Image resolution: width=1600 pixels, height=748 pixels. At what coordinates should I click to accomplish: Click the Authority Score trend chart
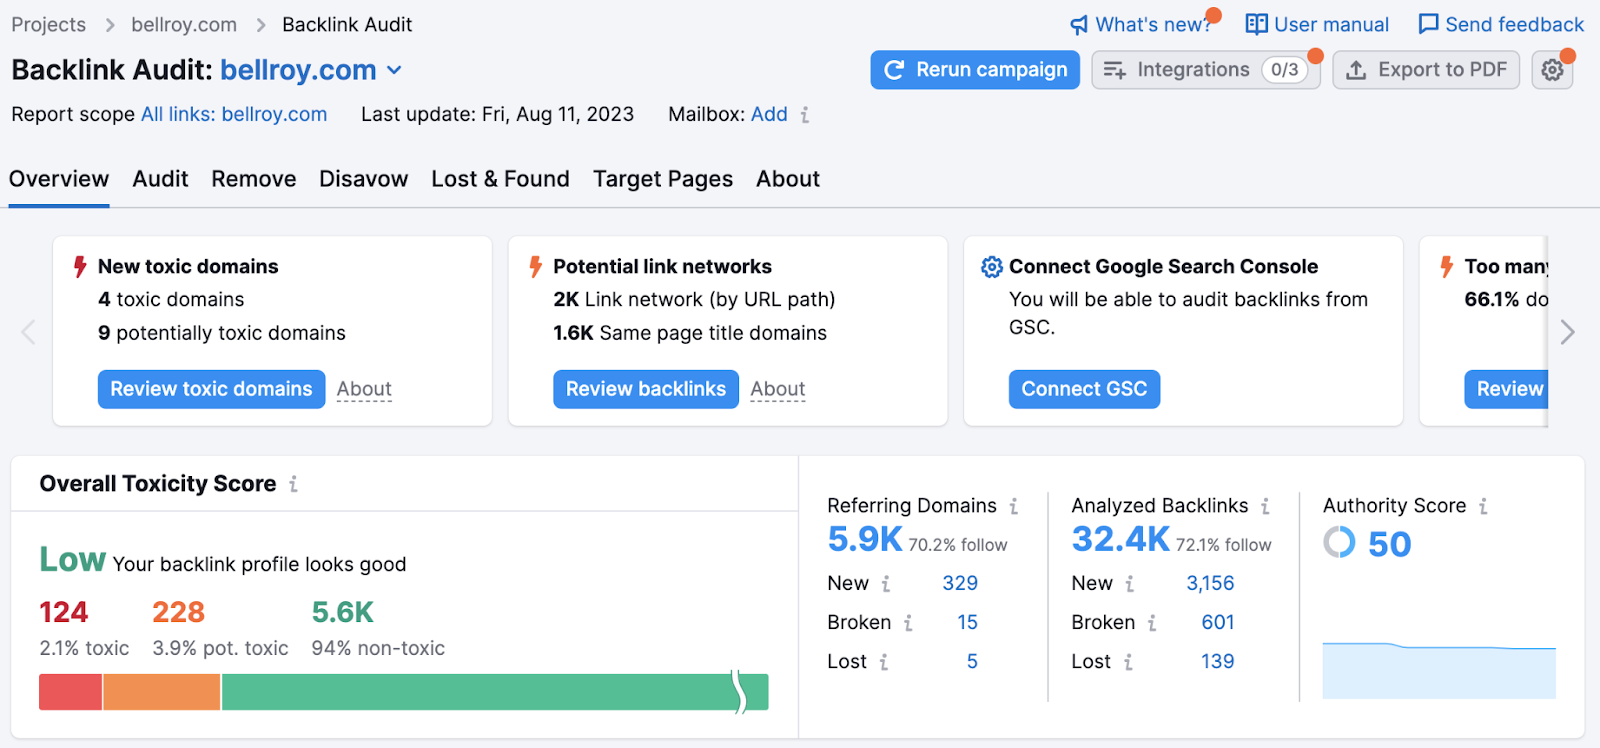1438,670
